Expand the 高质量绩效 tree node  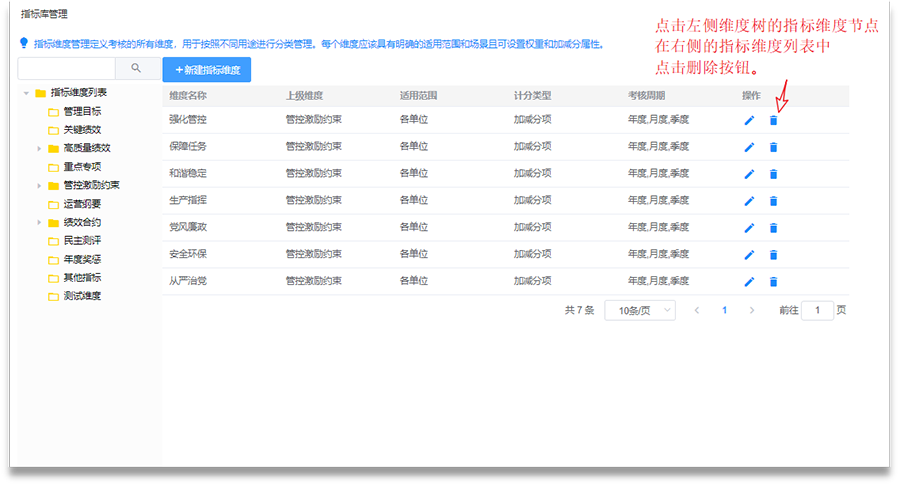click(x=39, y=148)
